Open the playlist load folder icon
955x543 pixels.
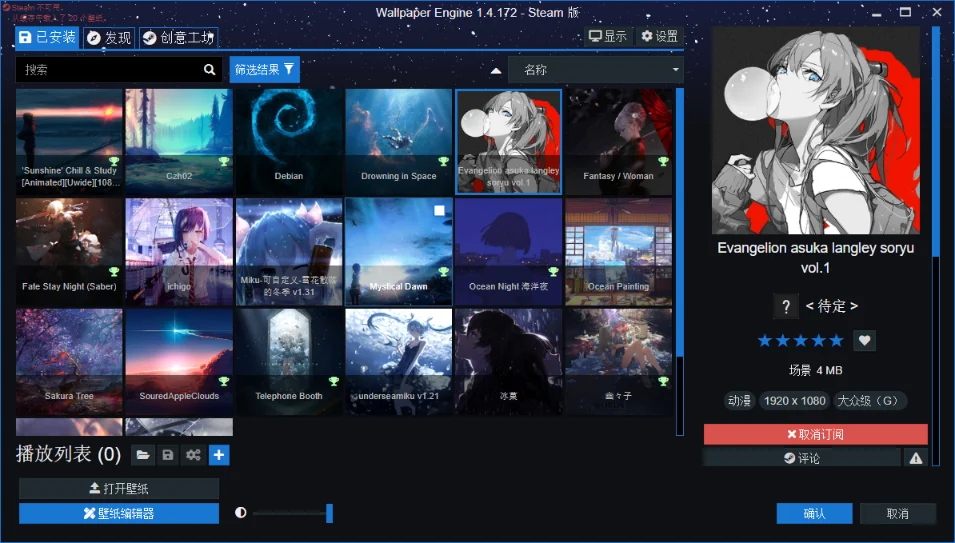[x=143, y=455]
